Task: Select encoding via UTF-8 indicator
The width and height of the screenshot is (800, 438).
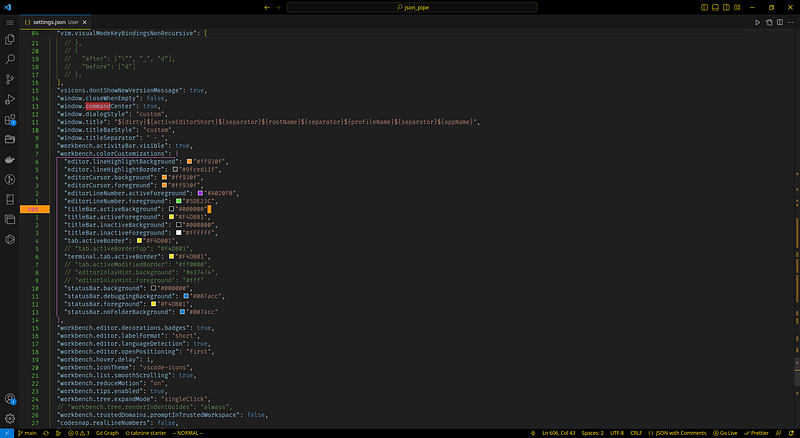Action: coord(617,433)
